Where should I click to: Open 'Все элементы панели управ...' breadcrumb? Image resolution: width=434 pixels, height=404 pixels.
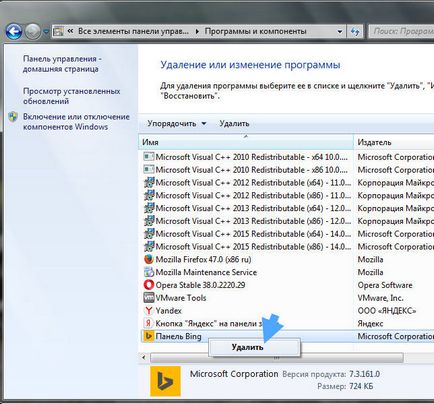click(x=133, y=31)
